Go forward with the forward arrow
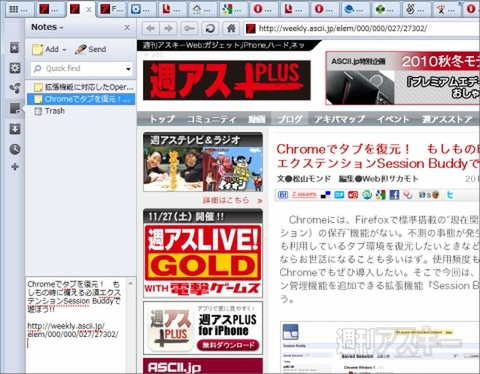This screenshot has width=480, height=374. [168, 29]
